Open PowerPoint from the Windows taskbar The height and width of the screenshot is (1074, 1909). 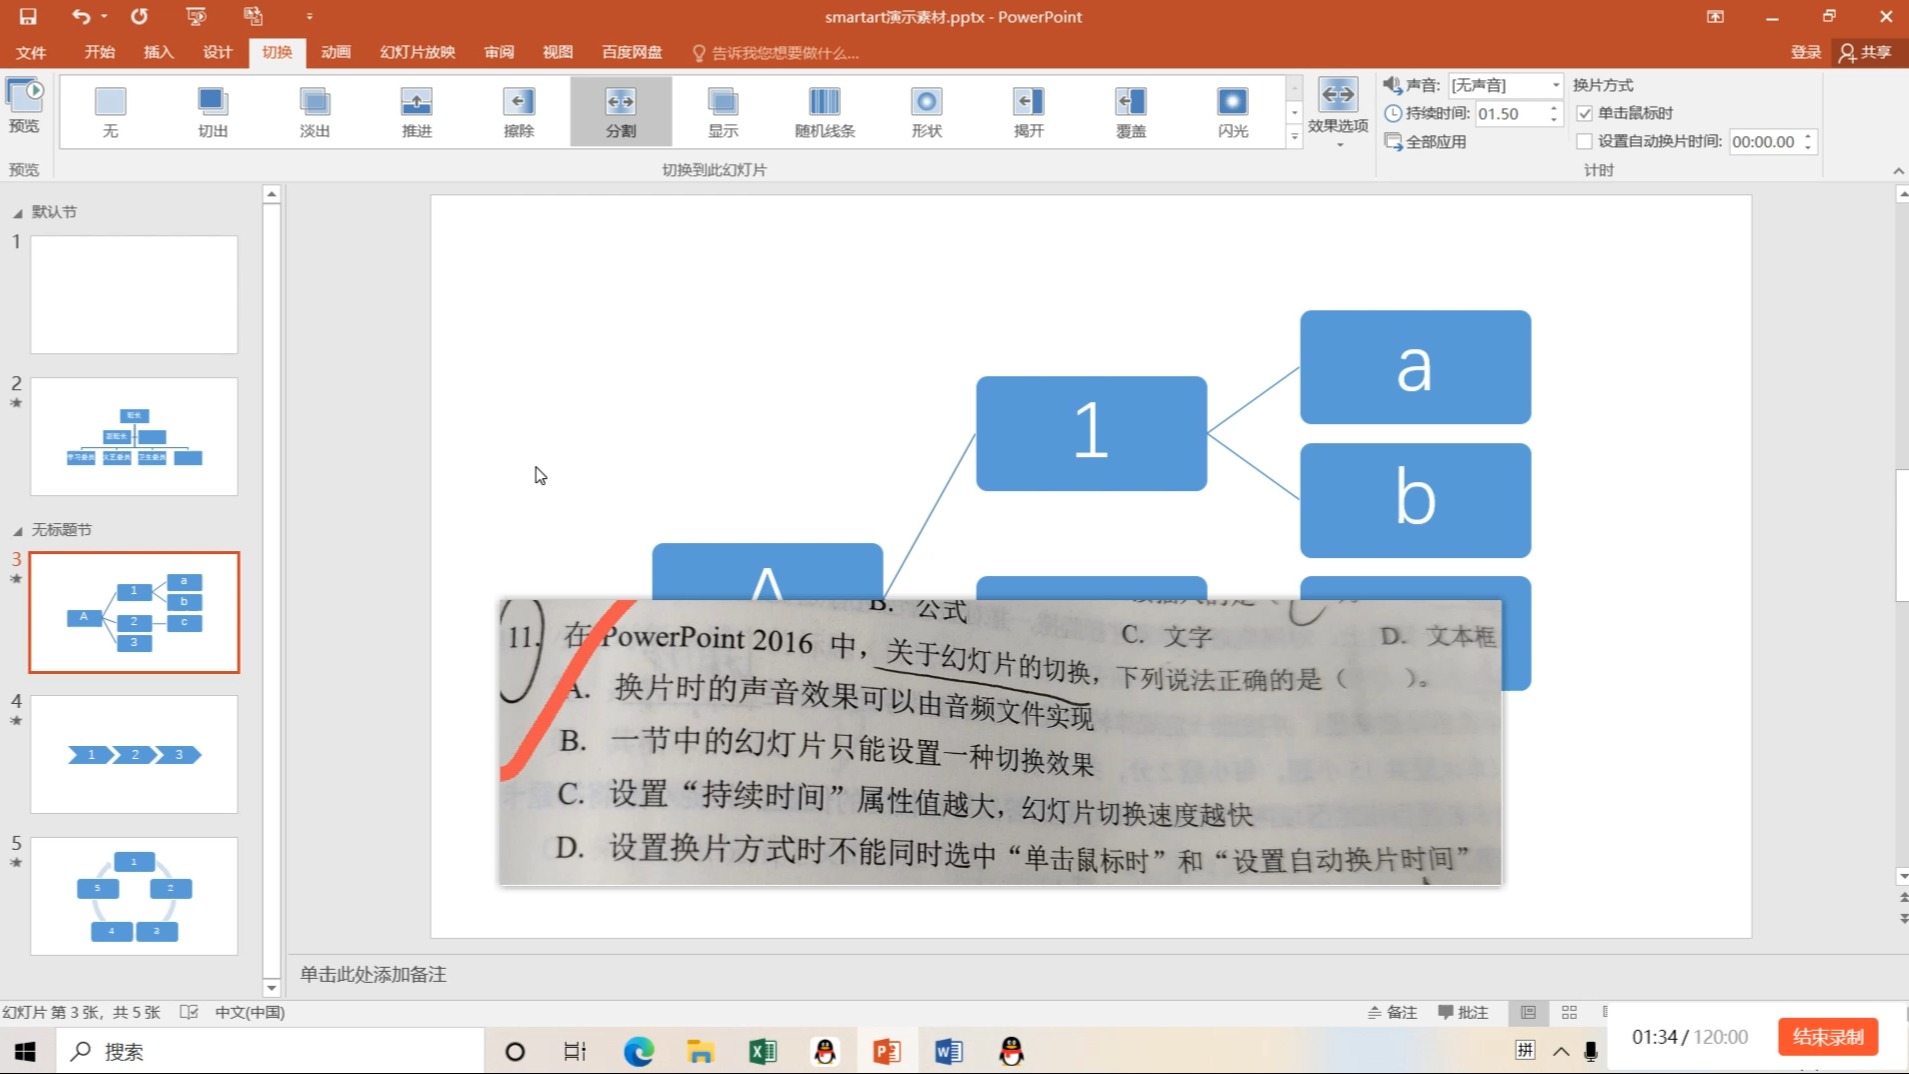click(x=886, y=1051)
